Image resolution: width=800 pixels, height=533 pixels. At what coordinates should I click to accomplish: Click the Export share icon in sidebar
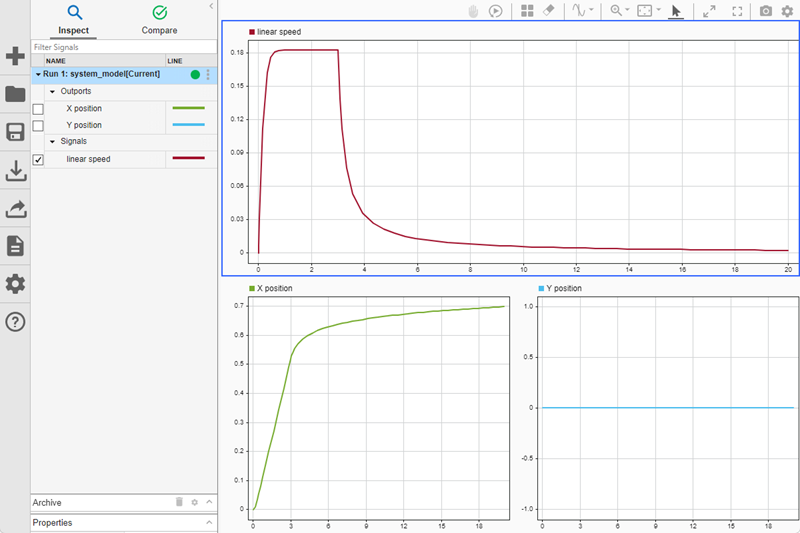[x=15, y=209]
